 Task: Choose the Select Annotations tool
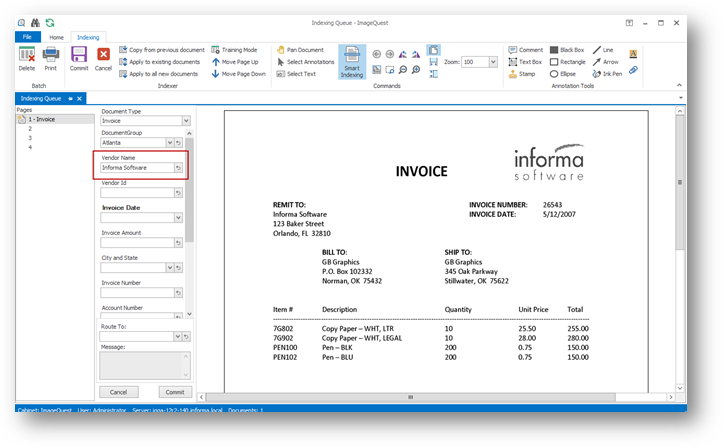(x=305, y=62)
